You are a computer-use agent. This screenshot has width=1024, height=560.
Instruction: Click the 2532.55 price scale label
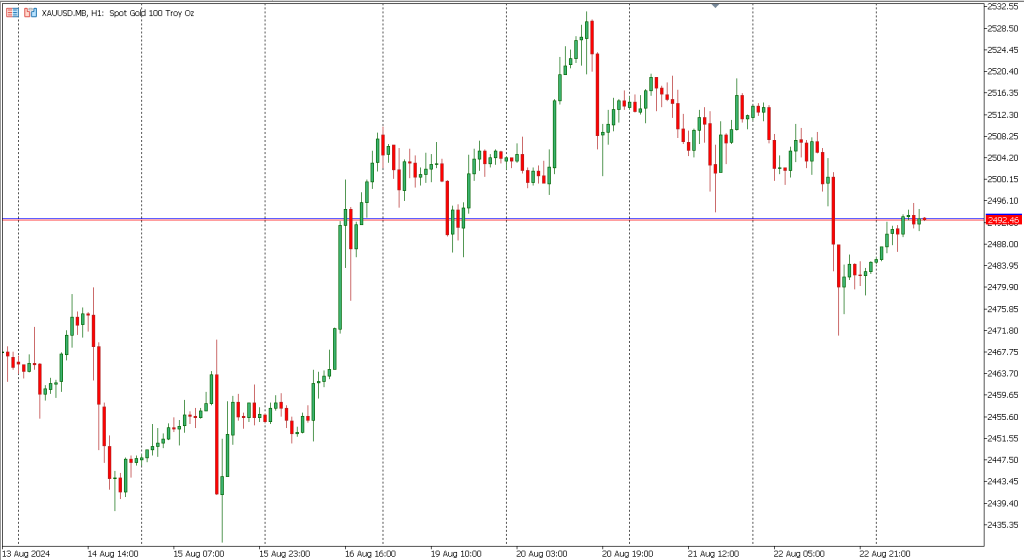point(1003,7)
